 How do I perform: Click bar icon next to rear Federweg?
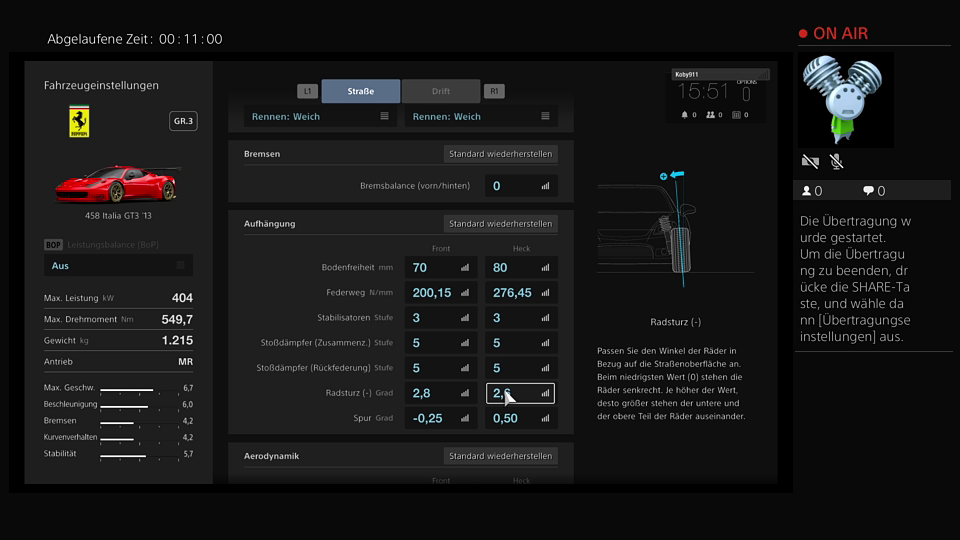(545, 293)
